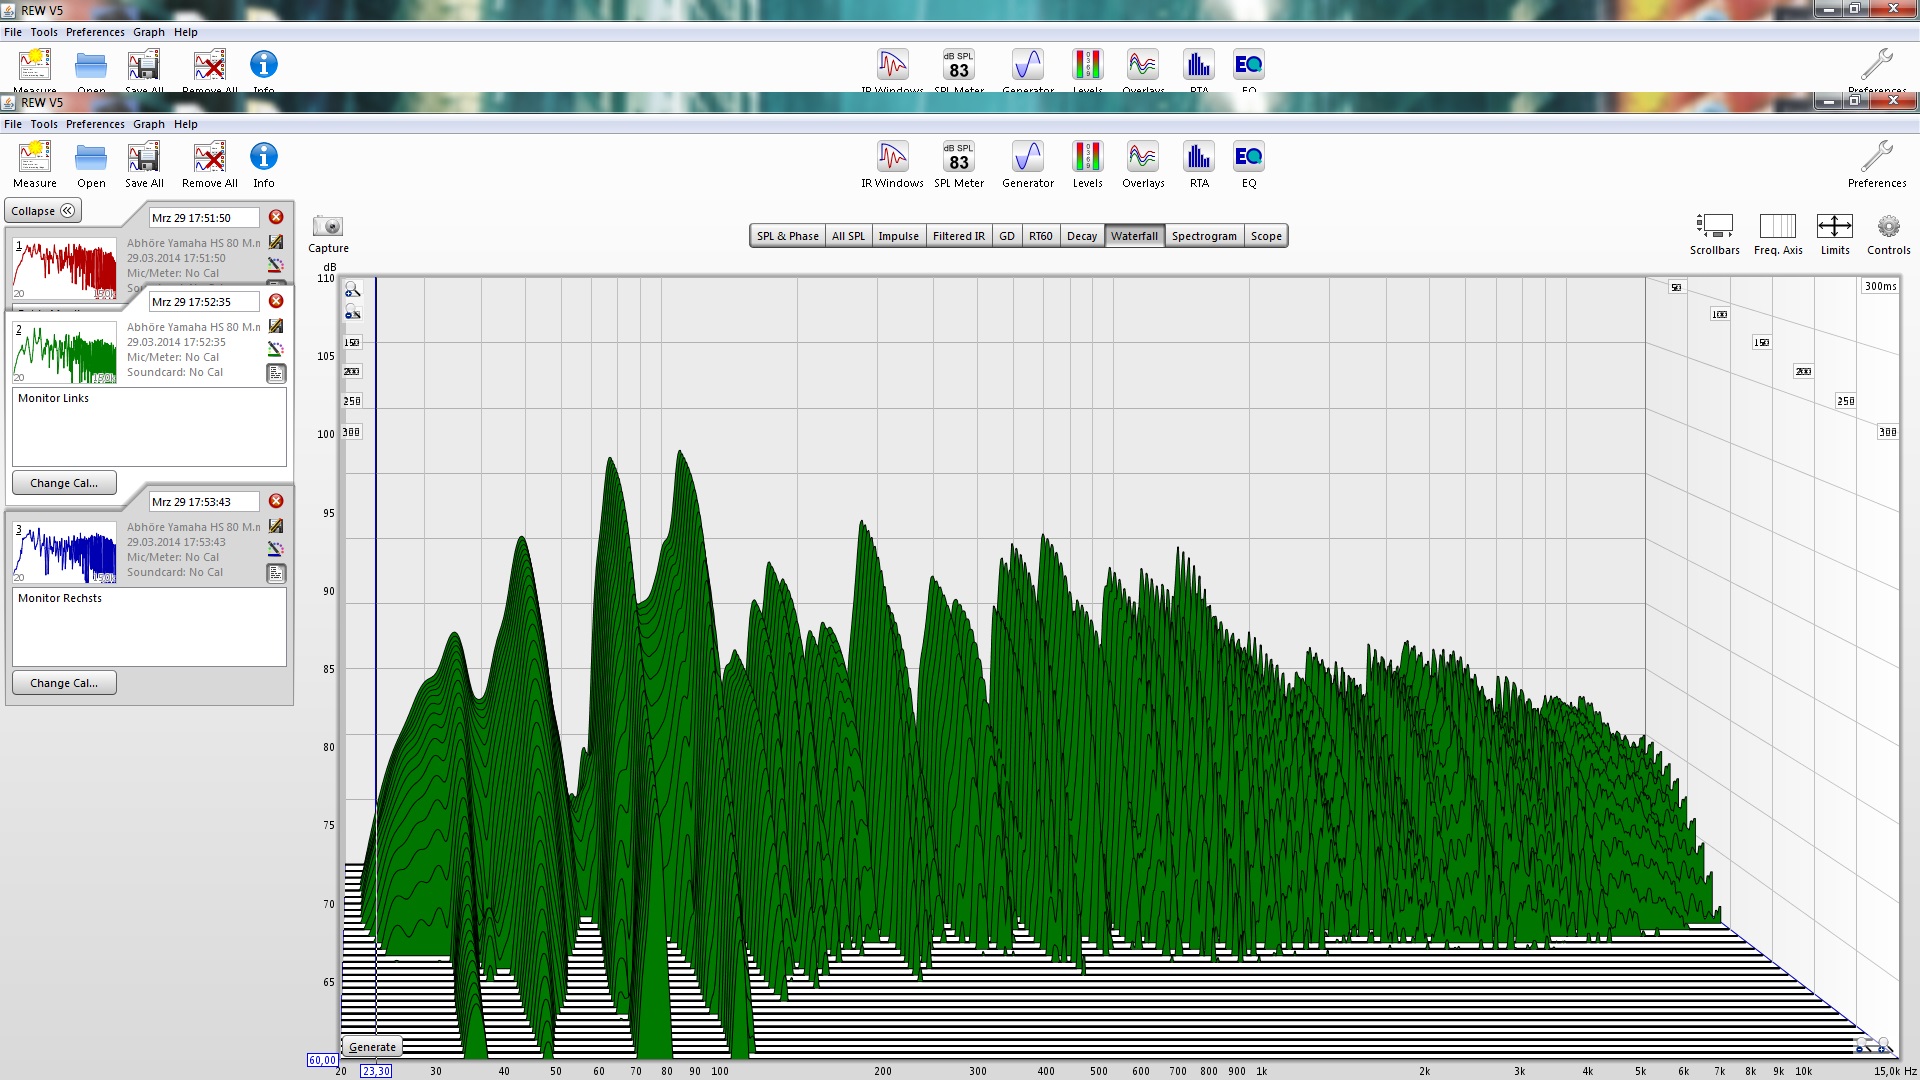
Task: Click Monitor Links notes text area
Action: pos(149,427)
